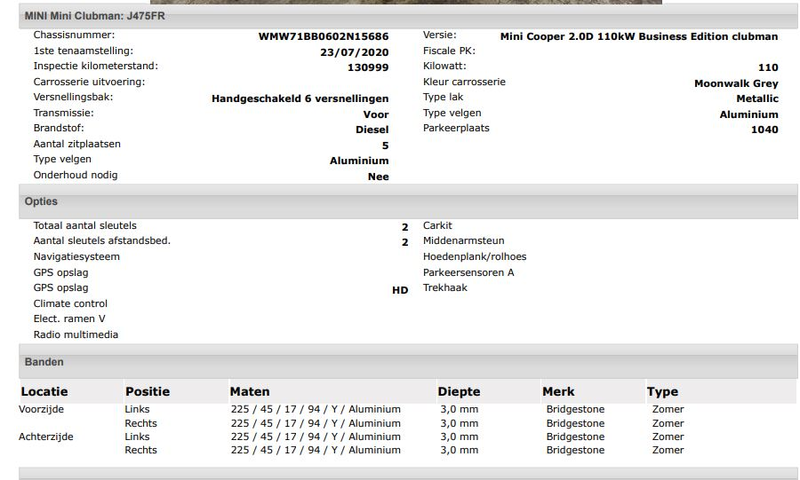The width and height of the screenshot is (800, 480).
Task: Click the Locatie column header
Action: [x=44, y=391]
